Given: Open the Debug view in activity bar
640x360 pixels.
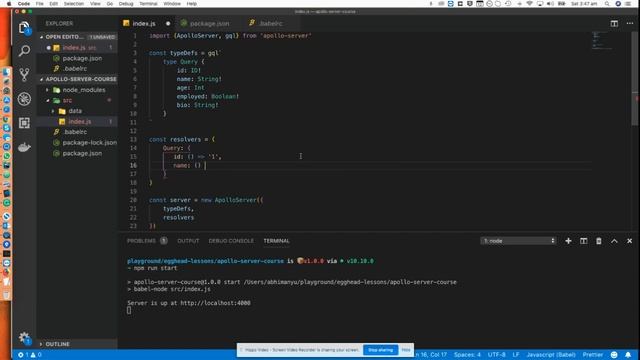Looking at the screenshot, I should (x=24, y=99).
